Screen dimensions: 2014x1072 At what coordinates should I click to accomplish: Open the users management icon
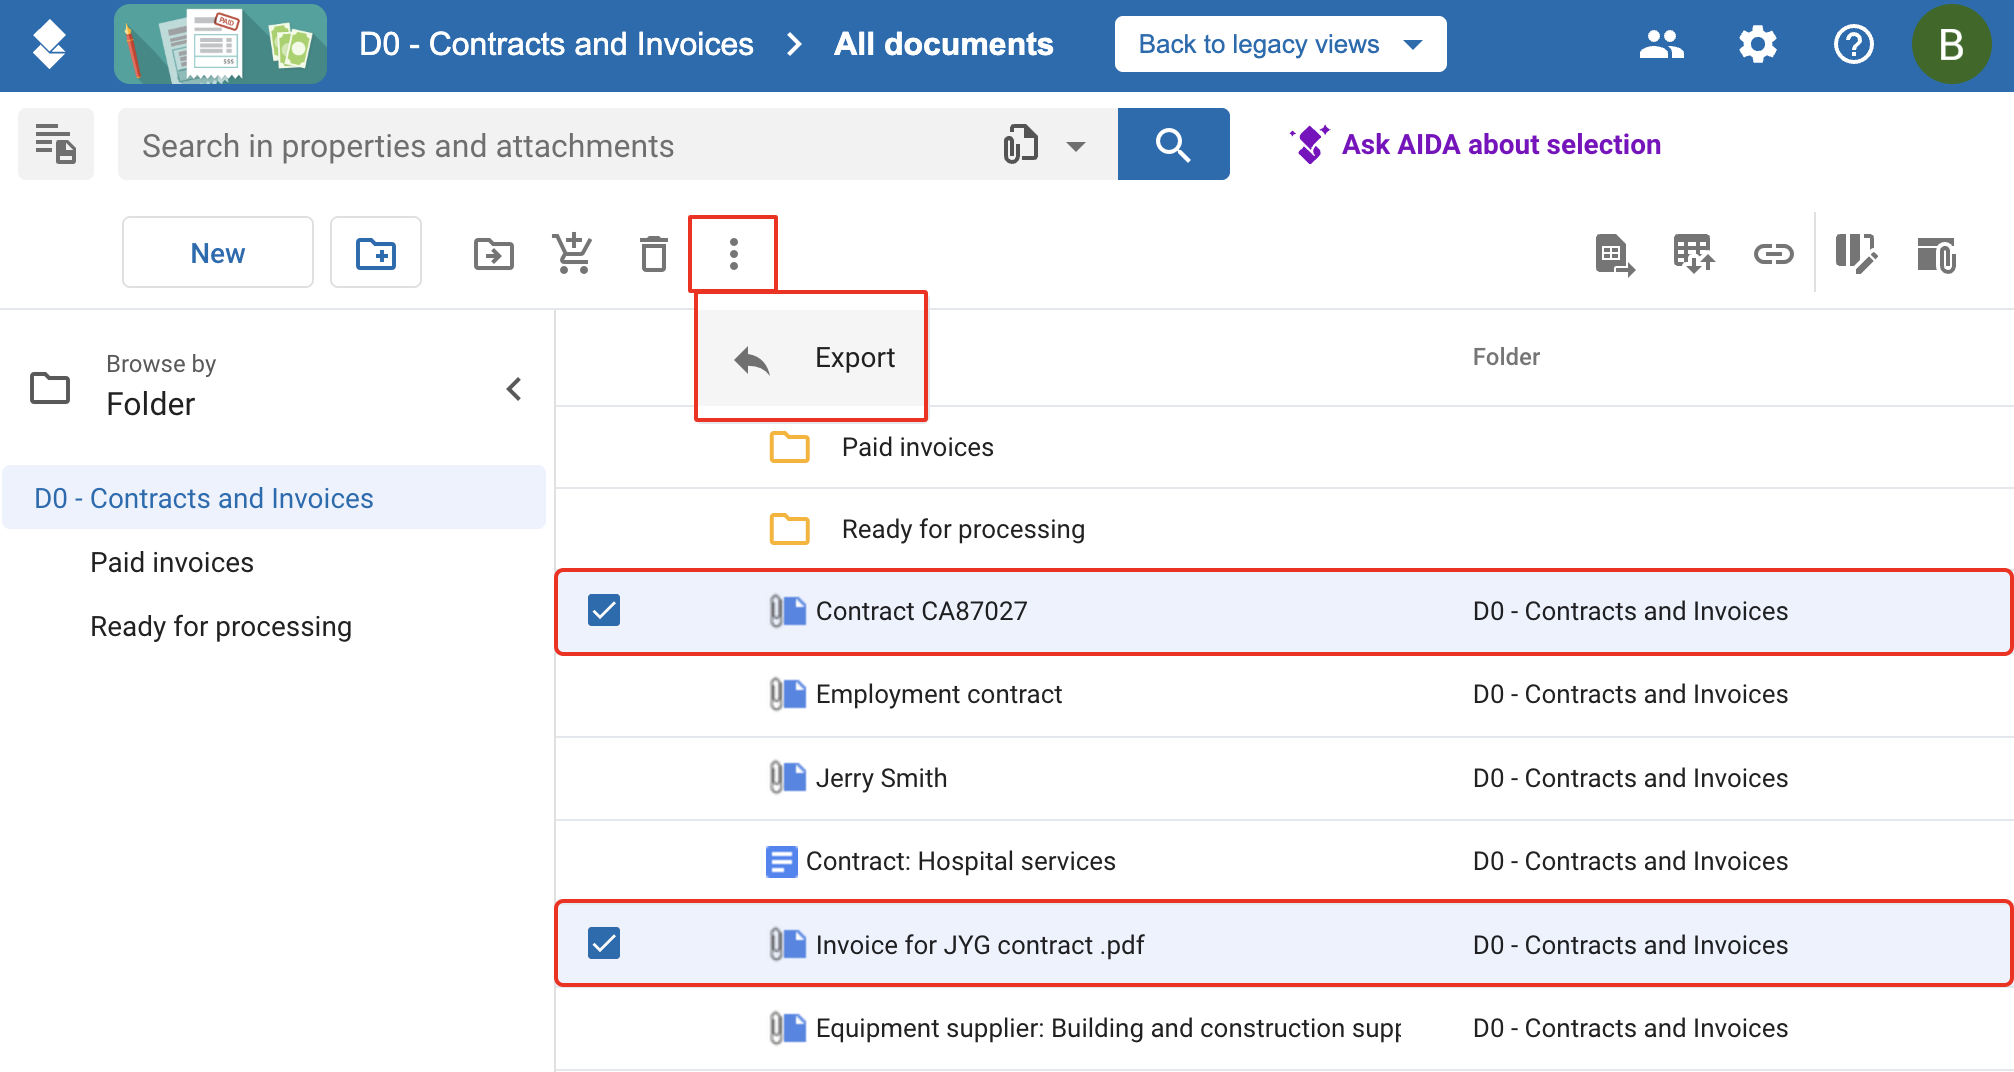point(1661,45)
